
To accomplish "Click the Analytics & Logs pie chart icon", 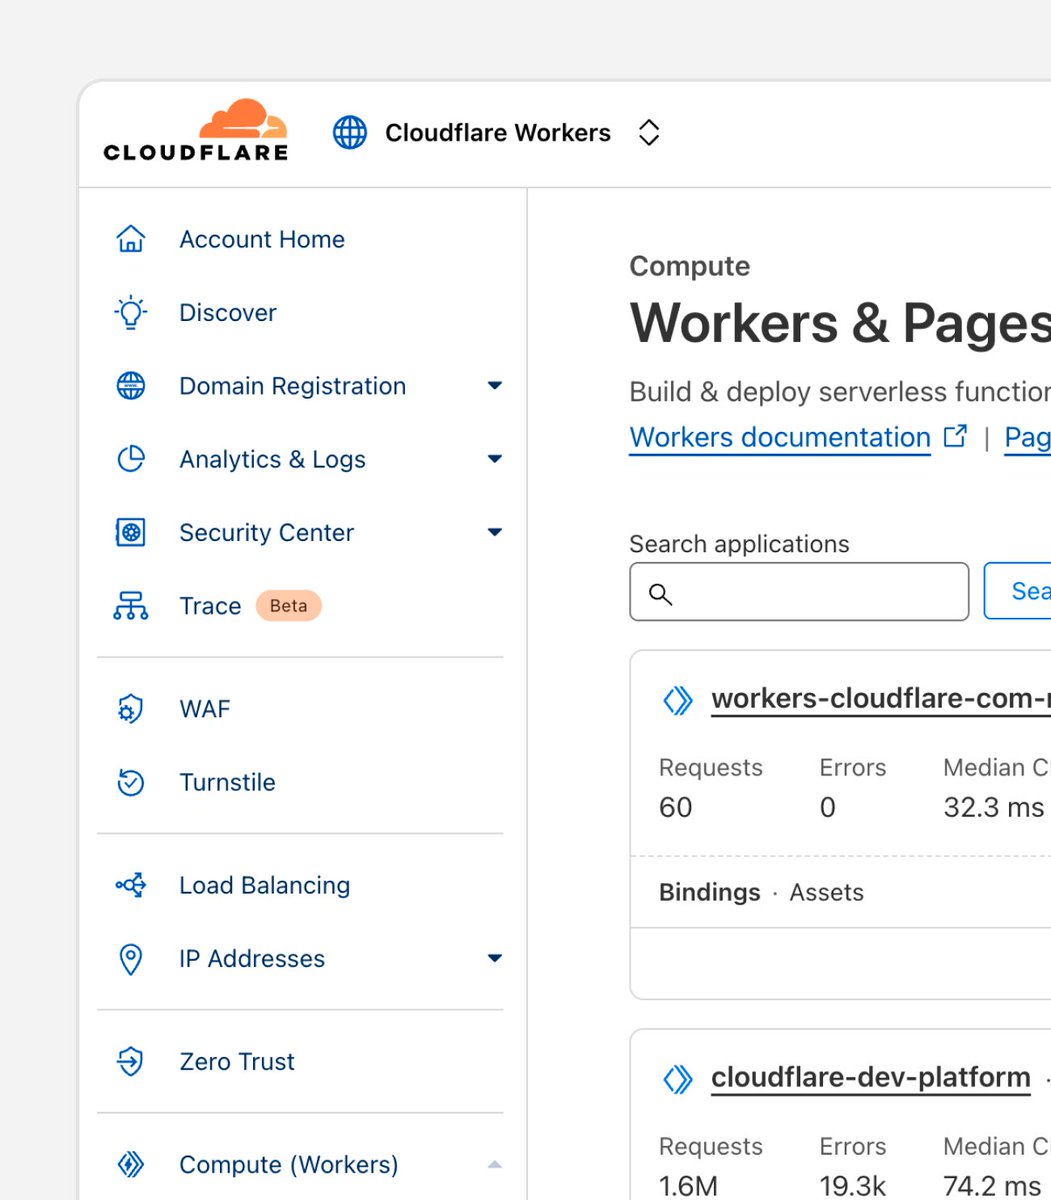I will click(131, 459).
